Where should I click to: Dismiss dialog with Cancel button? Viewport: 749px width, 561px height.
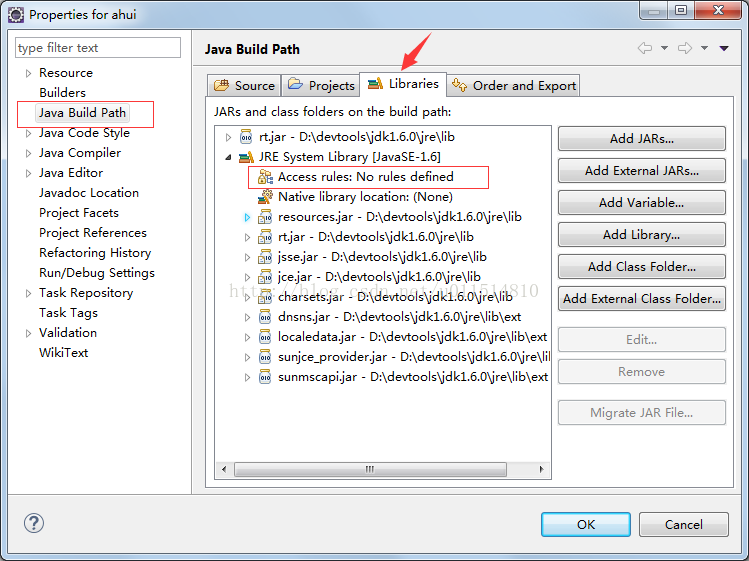(x=684, y=525)
